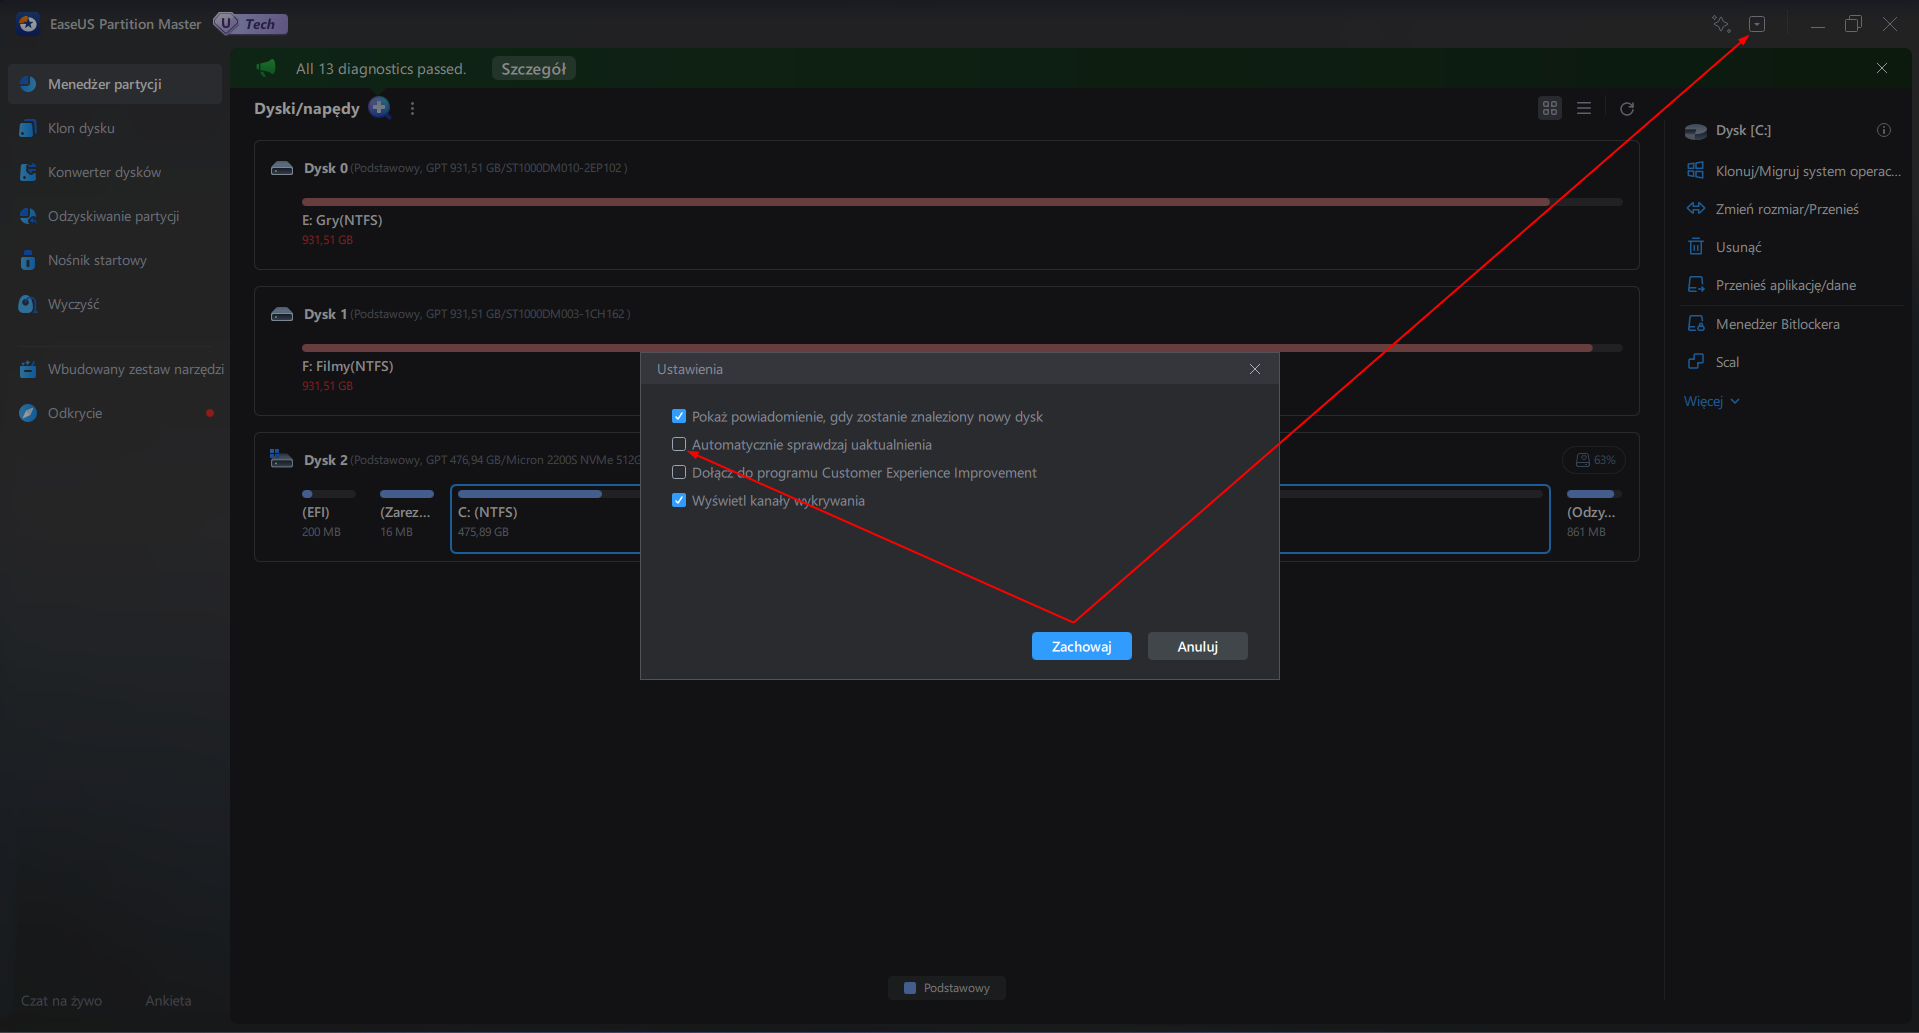The height and width of the screenshot is (1033, 1919).
Task: Click the task queue icon in title bar
Action: 1721,24
